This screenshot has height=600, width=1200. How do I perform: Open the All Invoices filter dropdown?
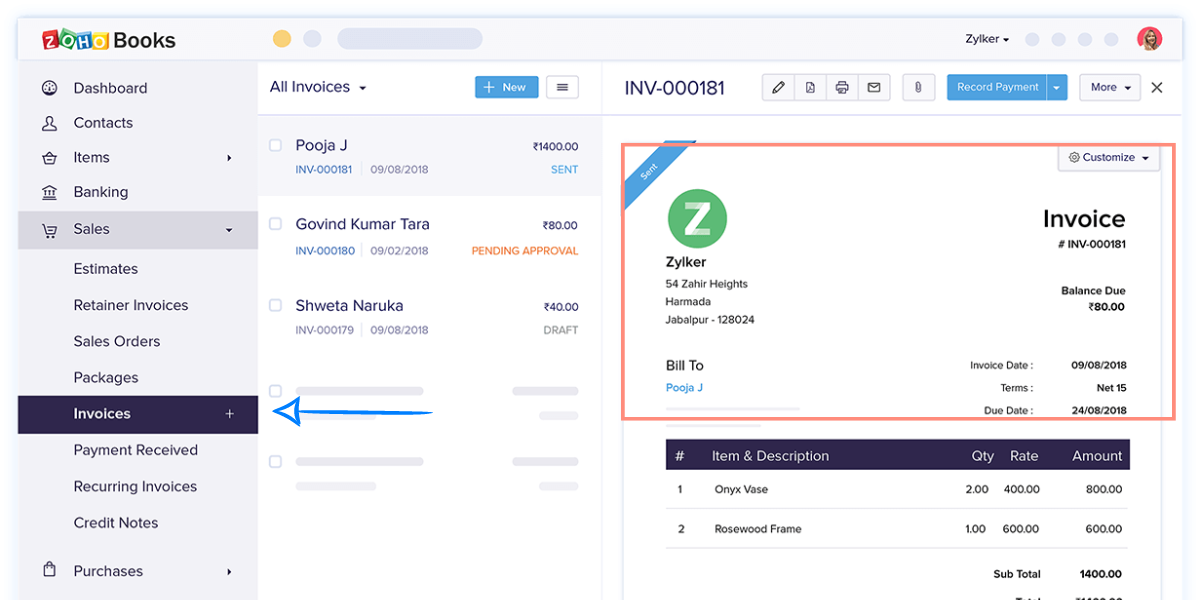tap(318, 87)
